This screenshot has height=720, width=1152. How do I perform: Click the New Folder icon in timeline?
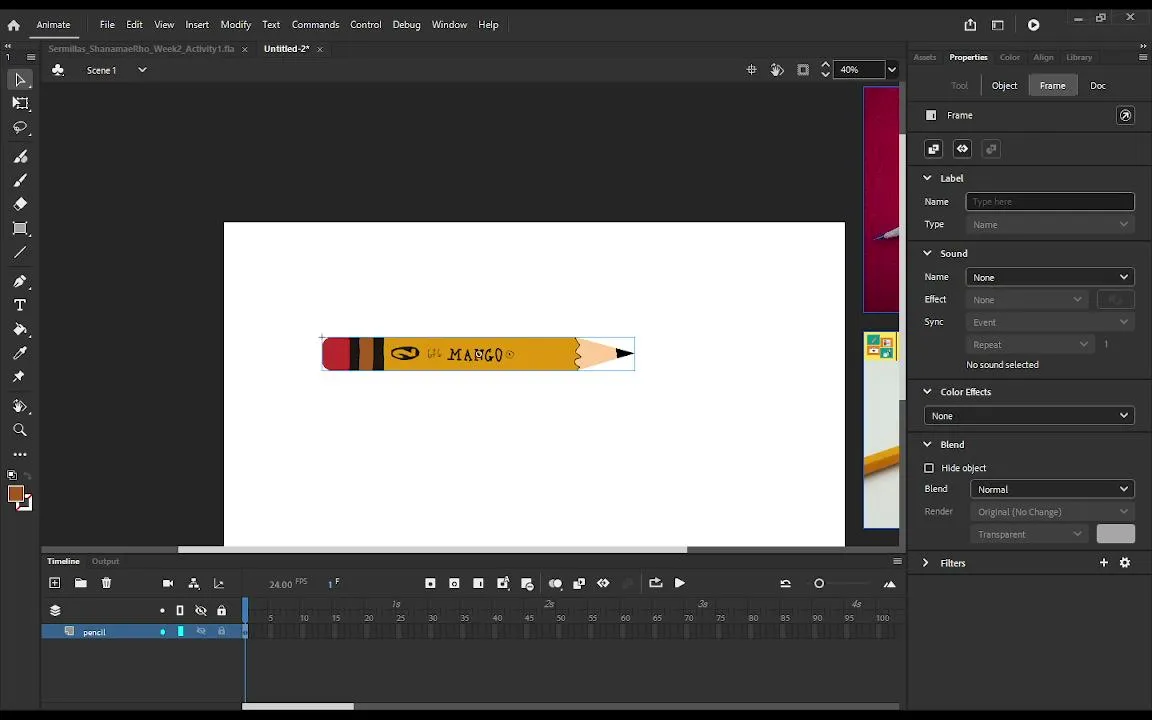(x=81, y=583)
